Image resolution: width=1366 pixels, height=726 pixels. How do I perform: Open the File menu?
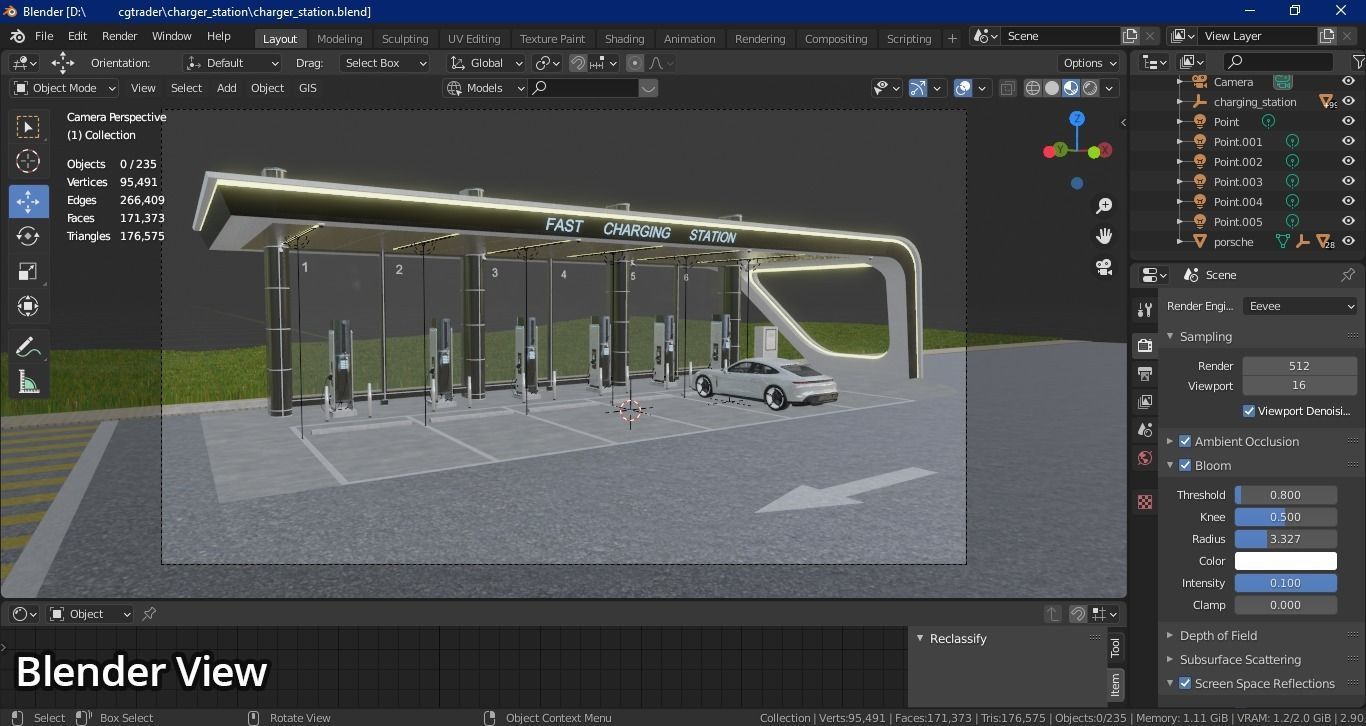[44, 36]
